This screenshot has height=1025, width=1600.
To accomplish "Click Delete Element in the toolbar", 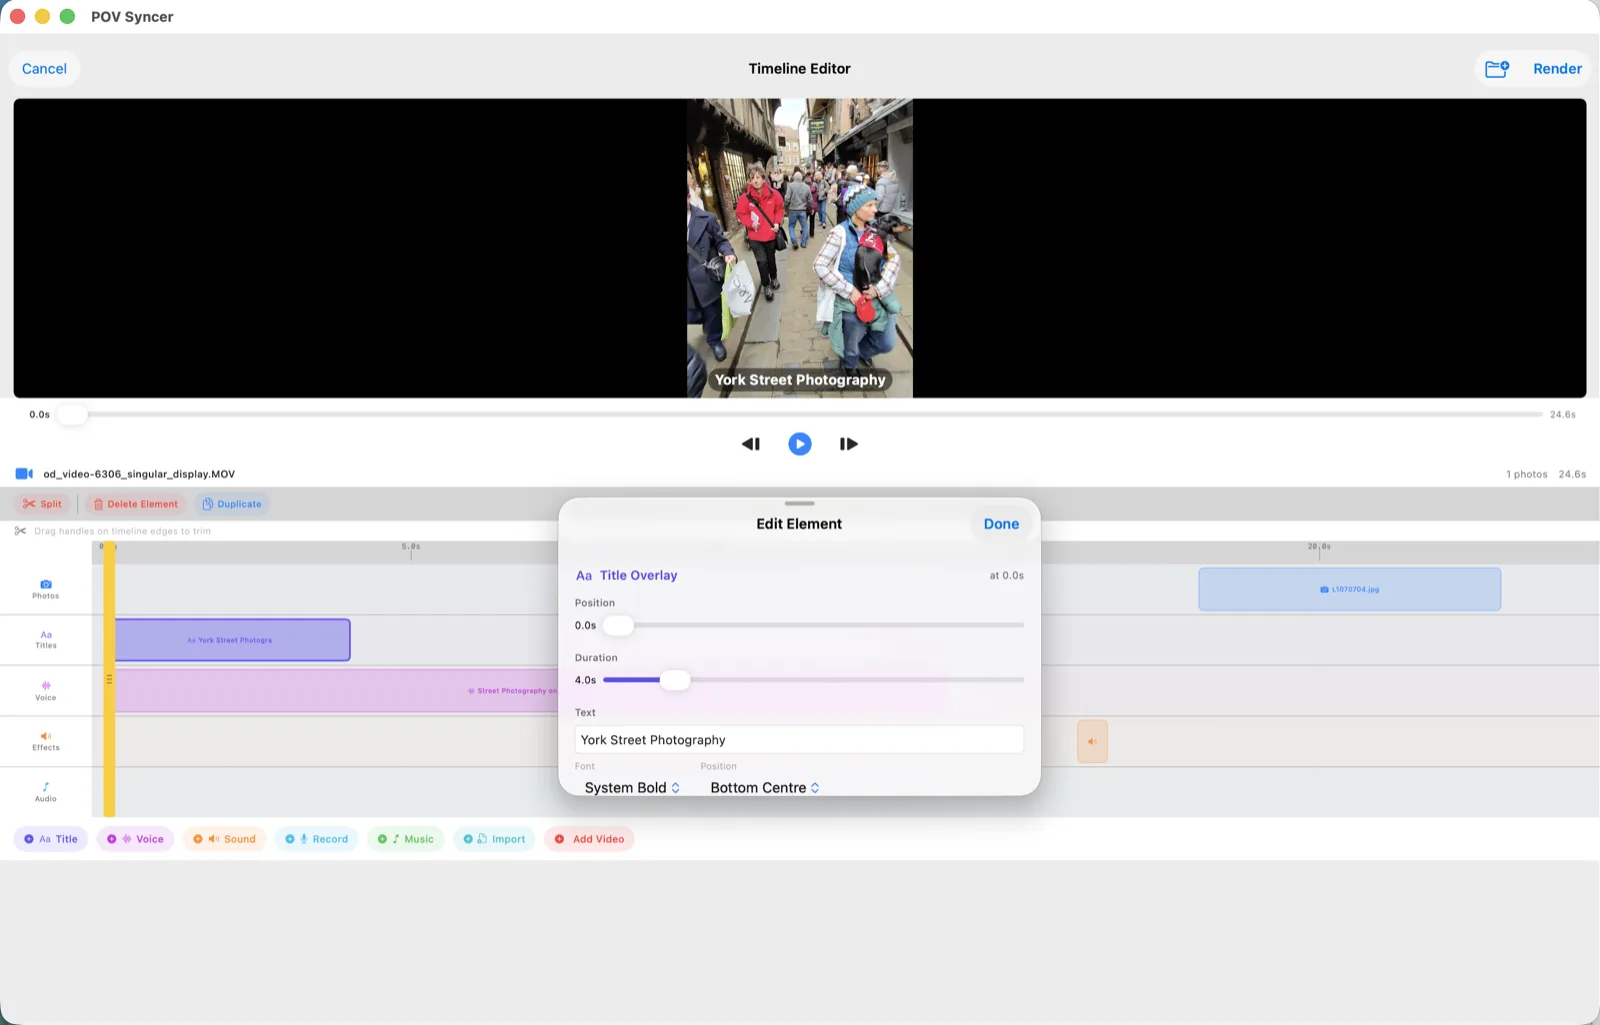I will (136, 504).
